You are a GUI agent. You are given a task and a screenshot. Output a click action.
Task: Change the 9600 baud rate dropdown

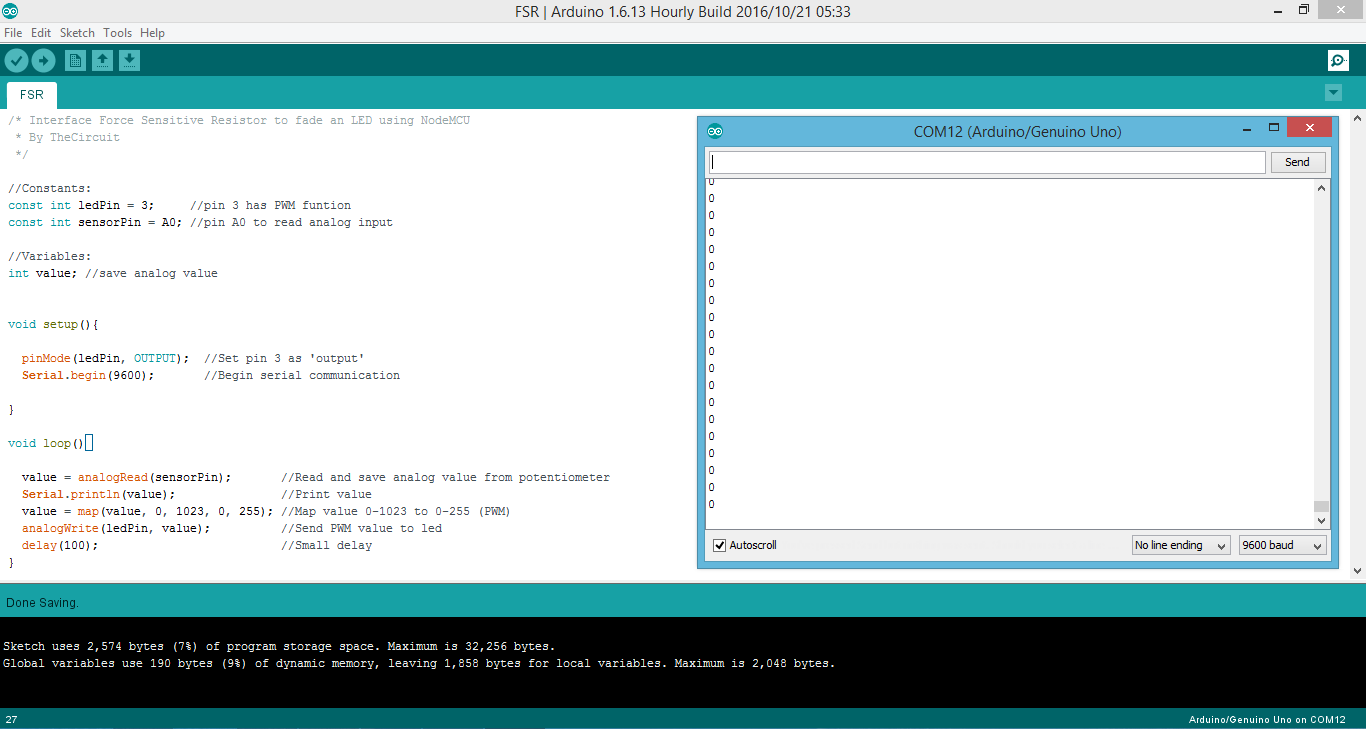tap(1282, 545)
